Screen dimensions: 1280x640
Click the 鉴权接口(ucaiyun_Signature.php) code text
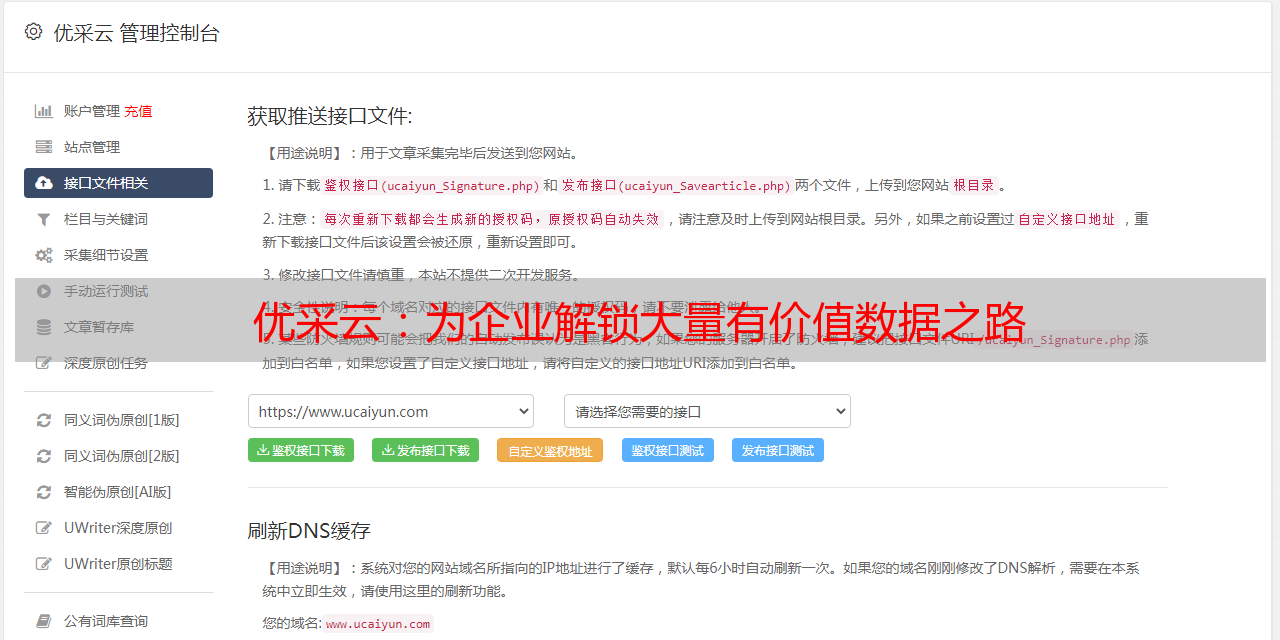tap(432, 185)
